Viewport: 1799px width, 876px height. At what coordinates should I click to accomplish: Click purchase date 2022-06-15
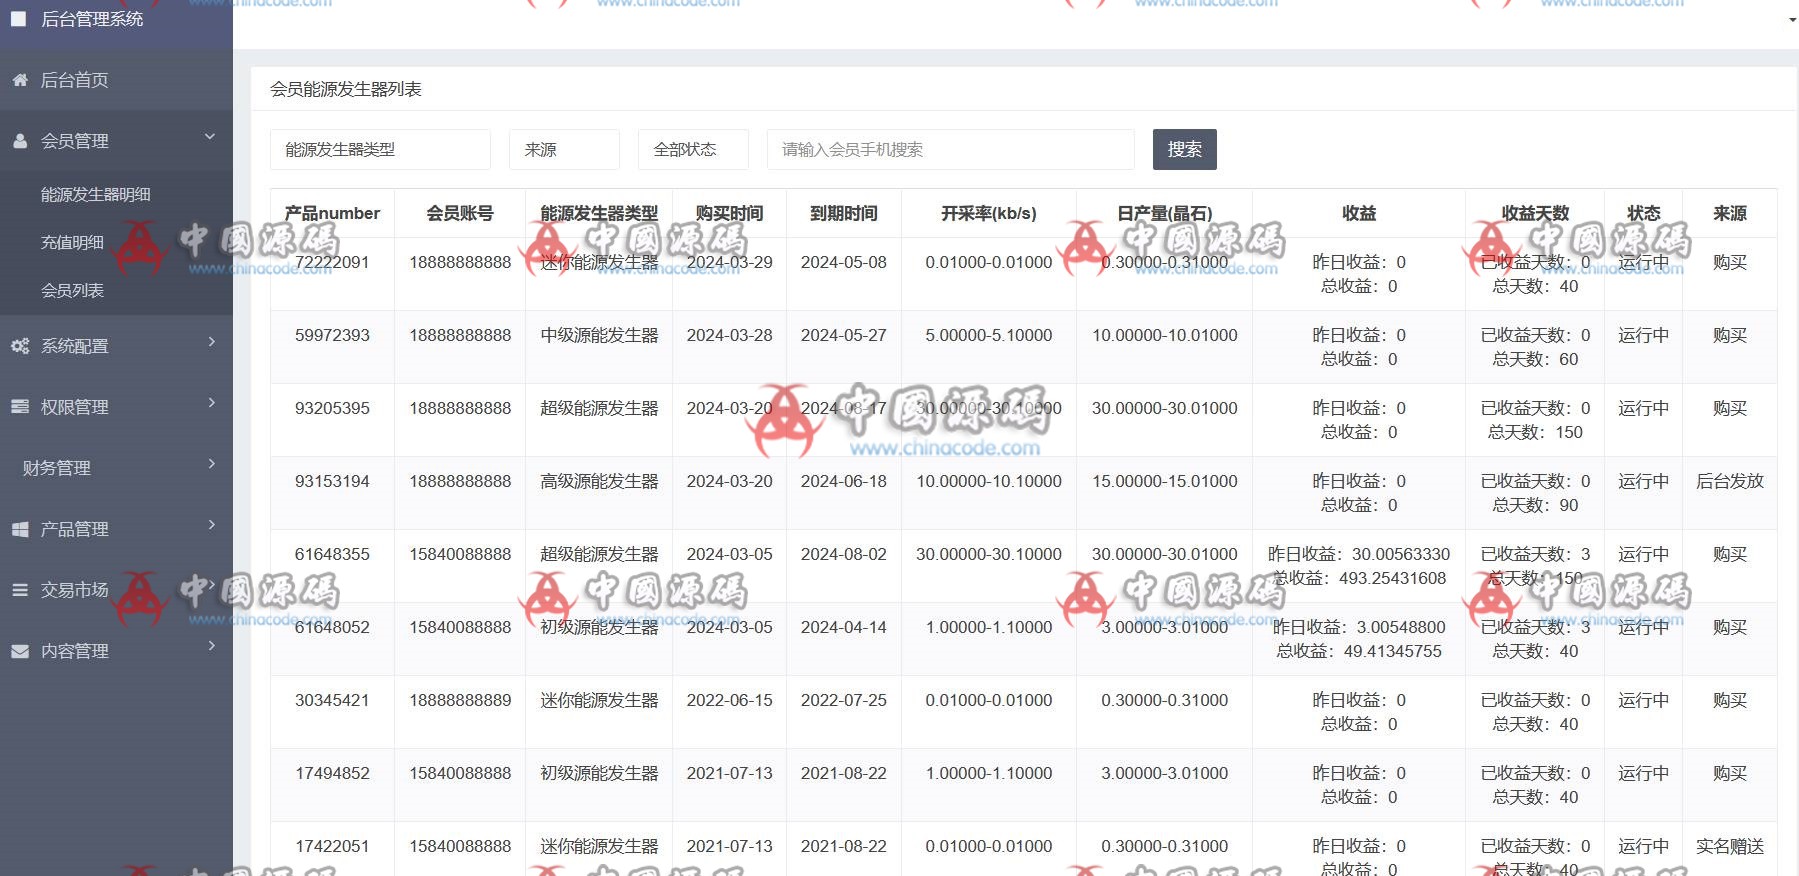coord(729,700)
